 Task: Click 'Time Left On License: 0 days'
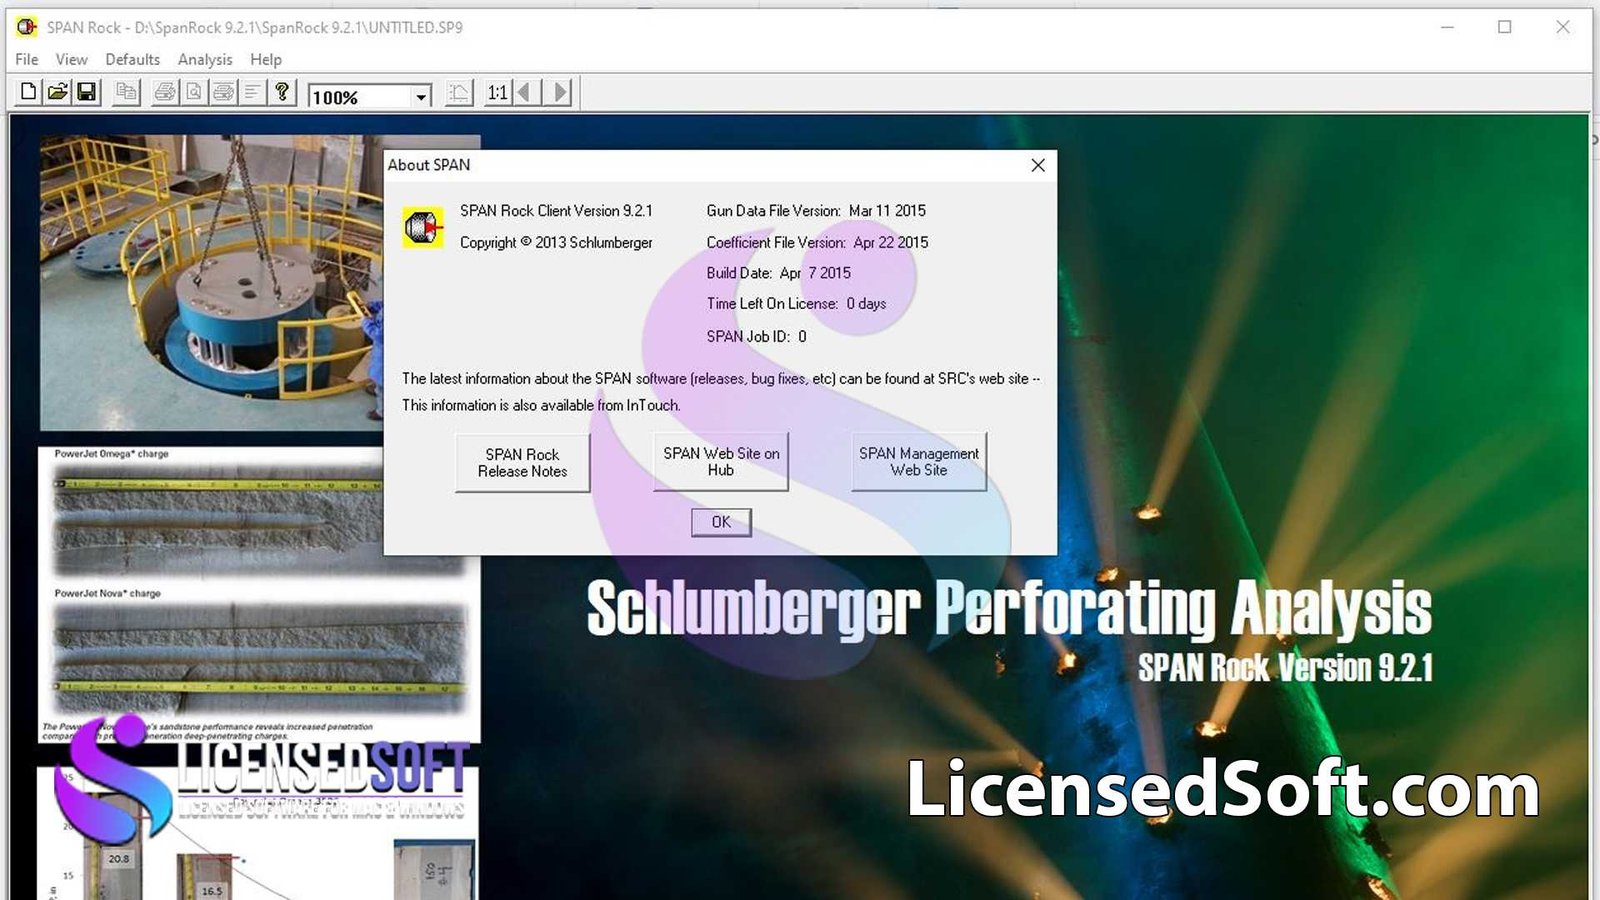click(x=796, y=304)
